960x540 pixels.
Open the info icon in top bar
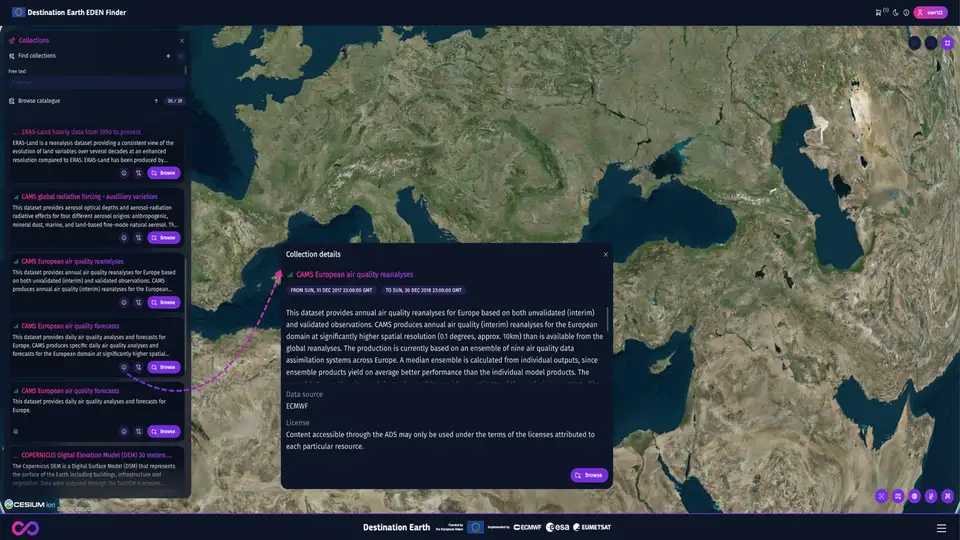[x=906, y=12]
